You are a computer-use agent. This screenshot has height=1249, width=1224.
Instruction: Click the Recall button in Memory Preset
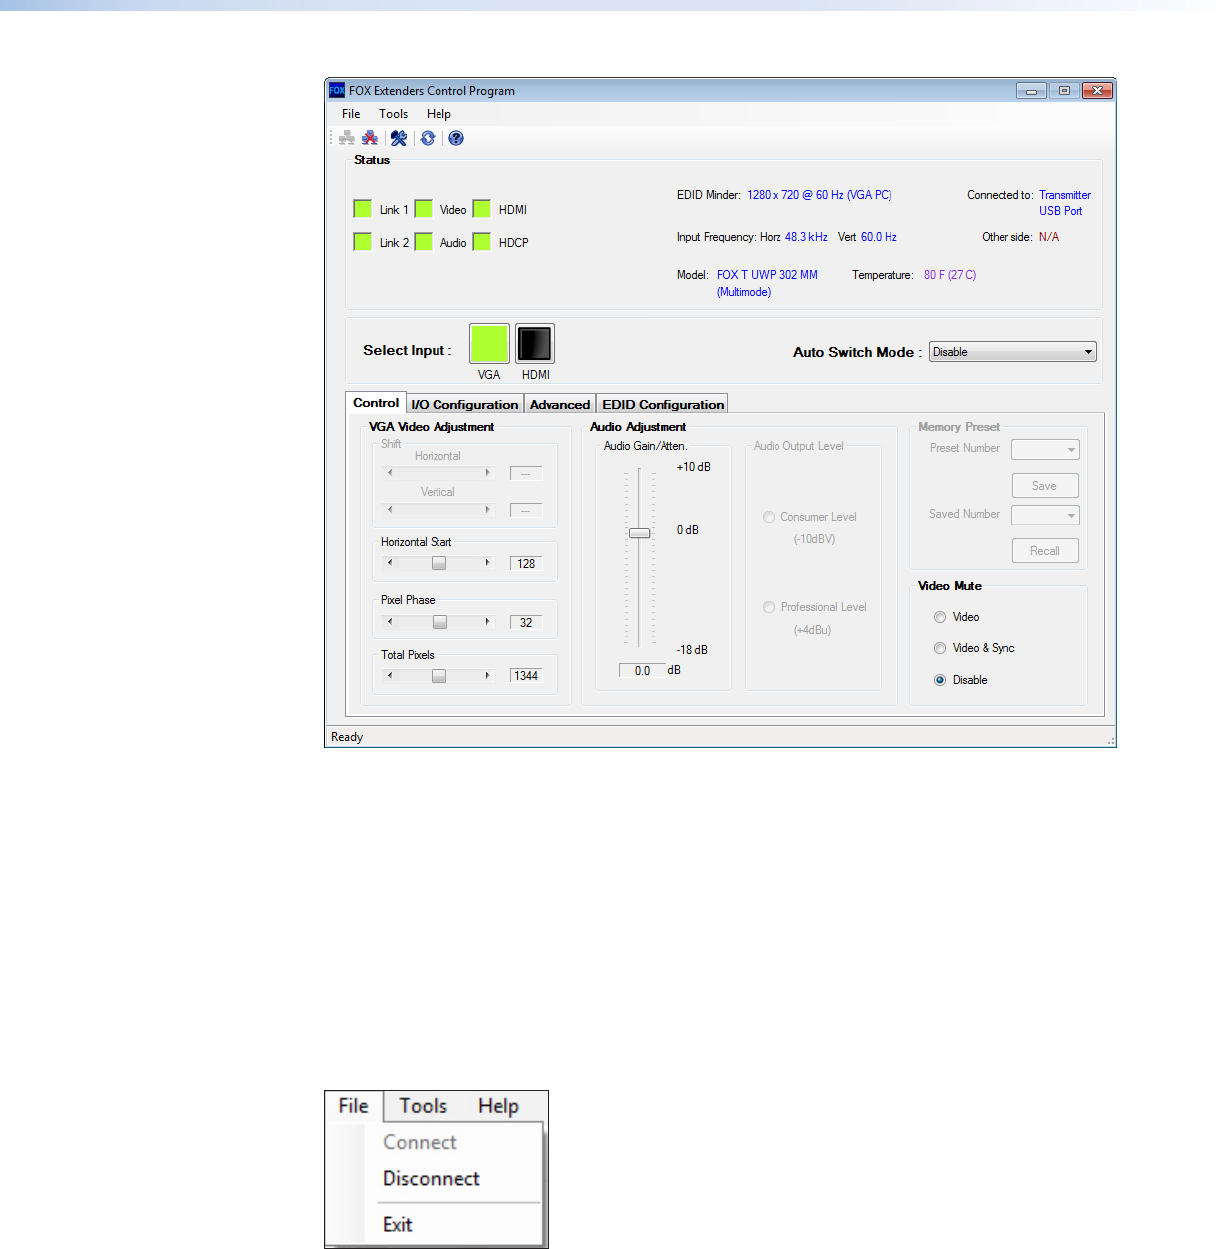pyautogui.click(x=1044, y=551)
